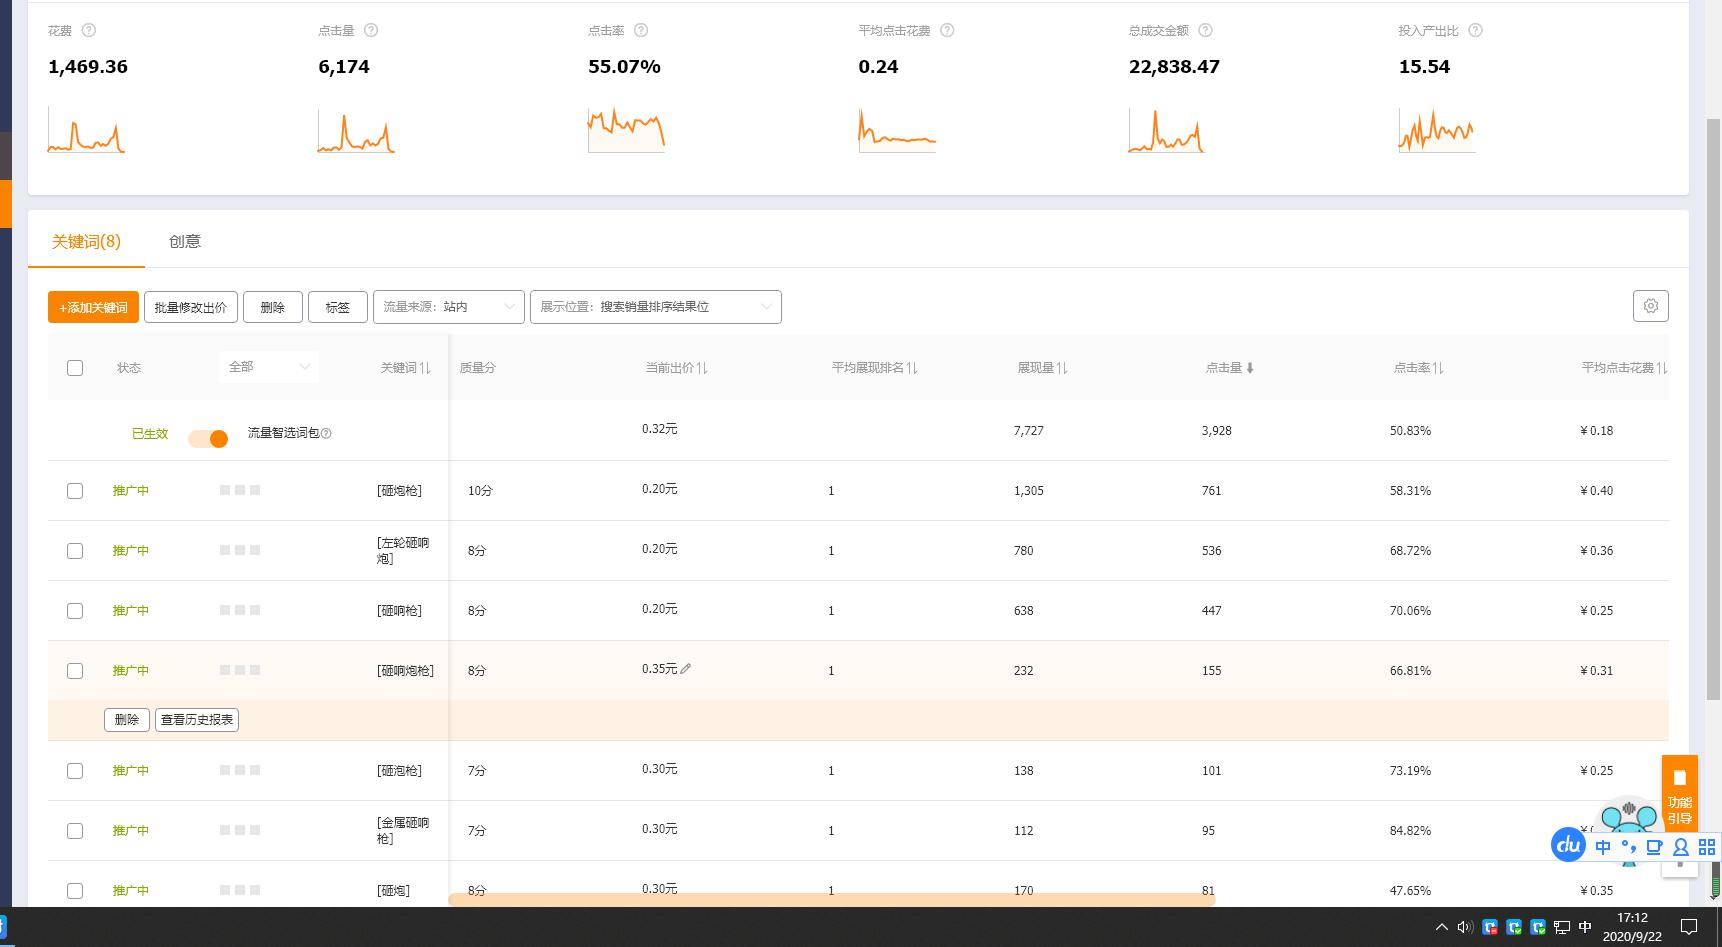The width and height of the screenshot is (1722, 947).
Task: Switch to the 创意 tab
Action: pyautogui.click(x=185, y=241)
